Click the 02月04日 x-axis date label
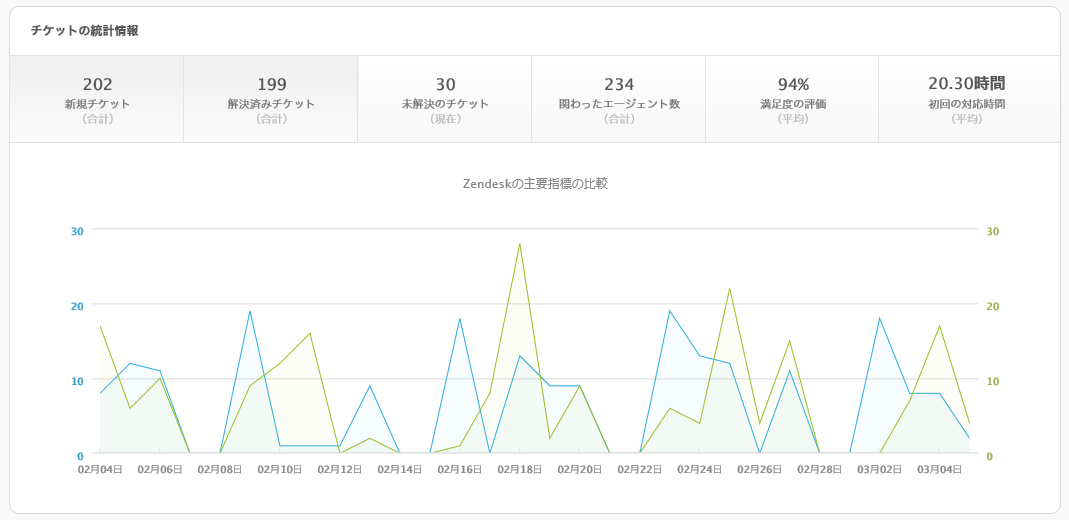 pos(100,470)
